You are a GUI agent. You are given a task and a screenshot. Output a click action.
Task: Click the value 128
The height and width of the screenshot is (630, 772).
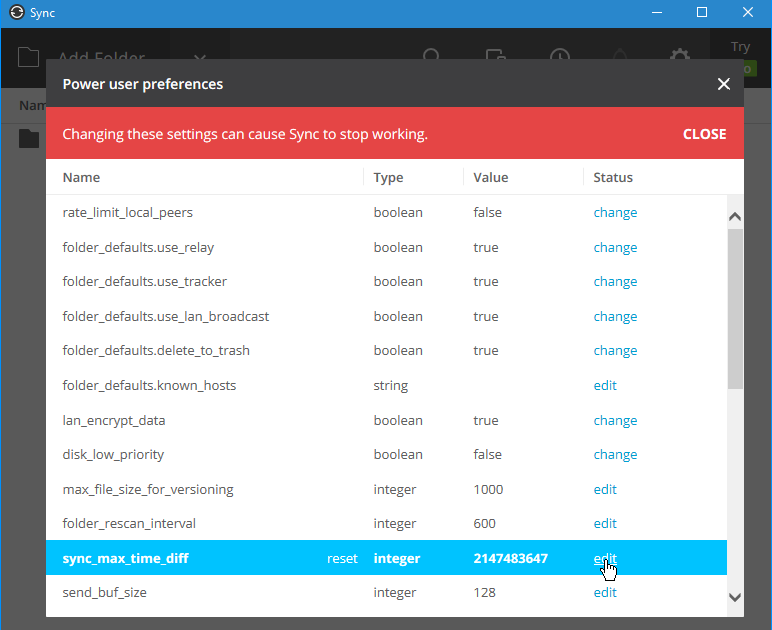484,592
